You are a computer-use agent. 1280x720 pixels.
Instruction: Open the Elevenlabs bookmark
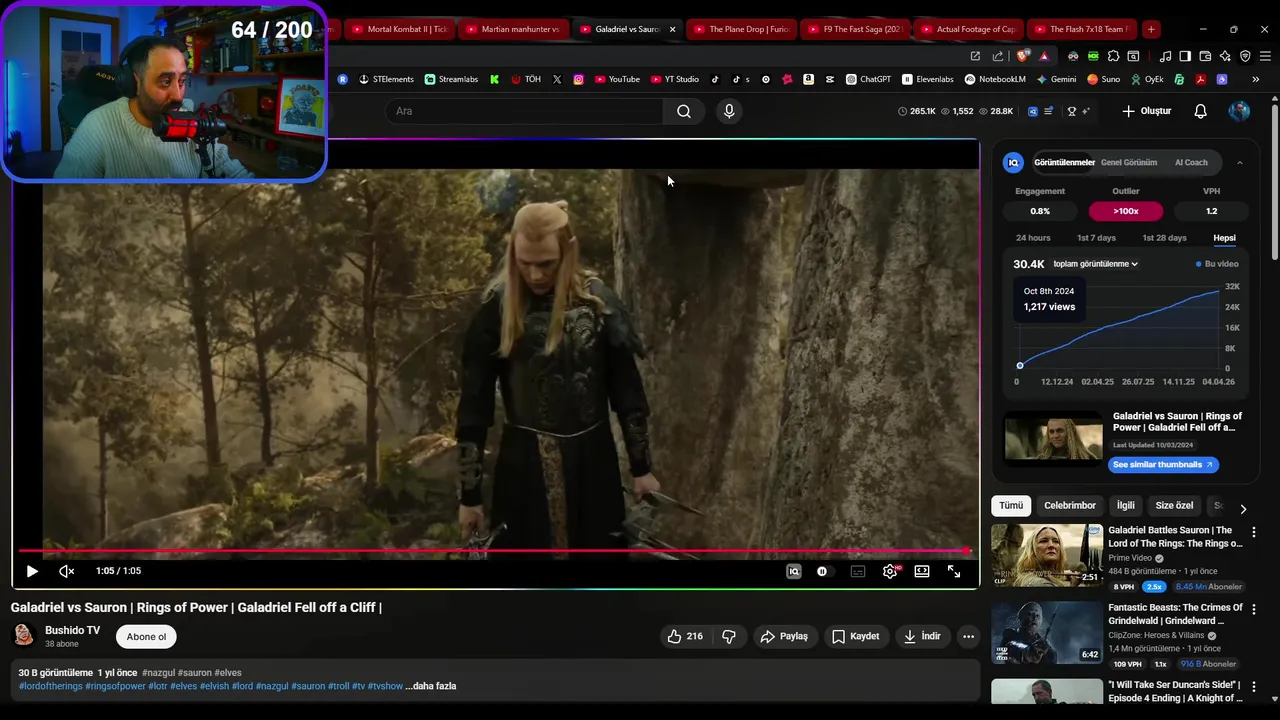(x=928, y=79)
